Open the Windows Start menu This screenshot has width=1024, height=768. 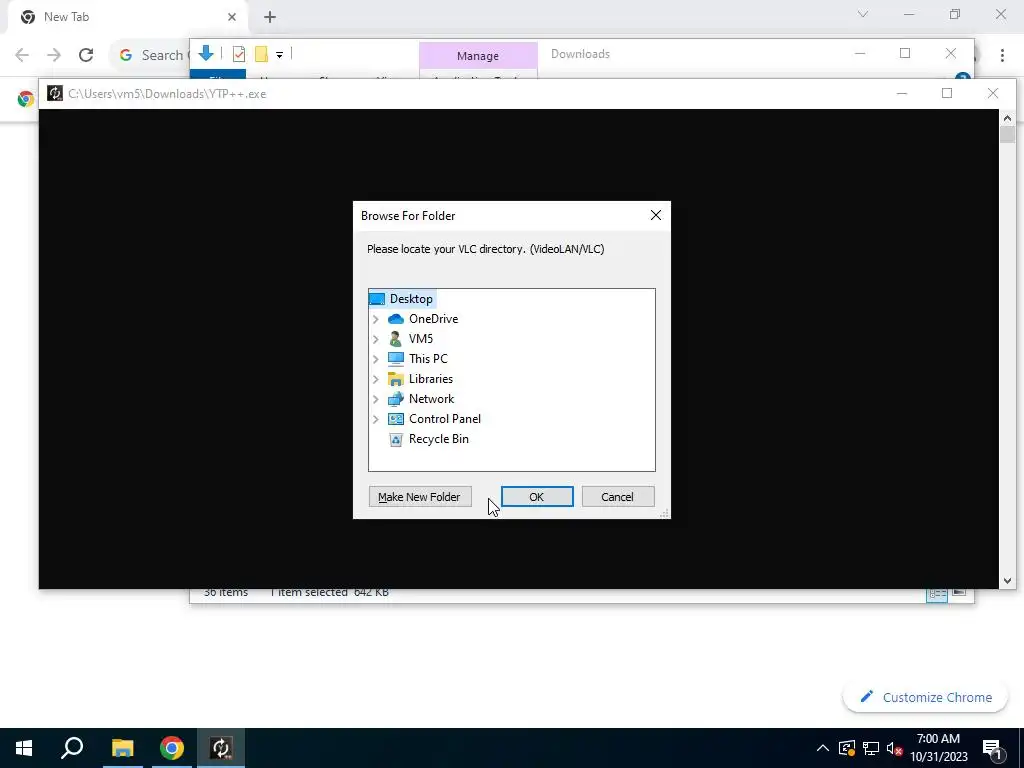pos(24,748)
